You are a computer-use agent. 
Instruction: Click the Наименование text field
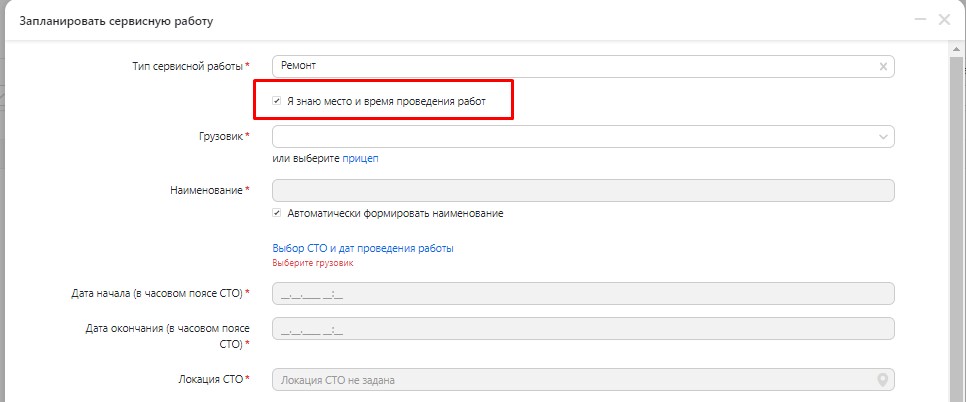(x=582, y=190)
